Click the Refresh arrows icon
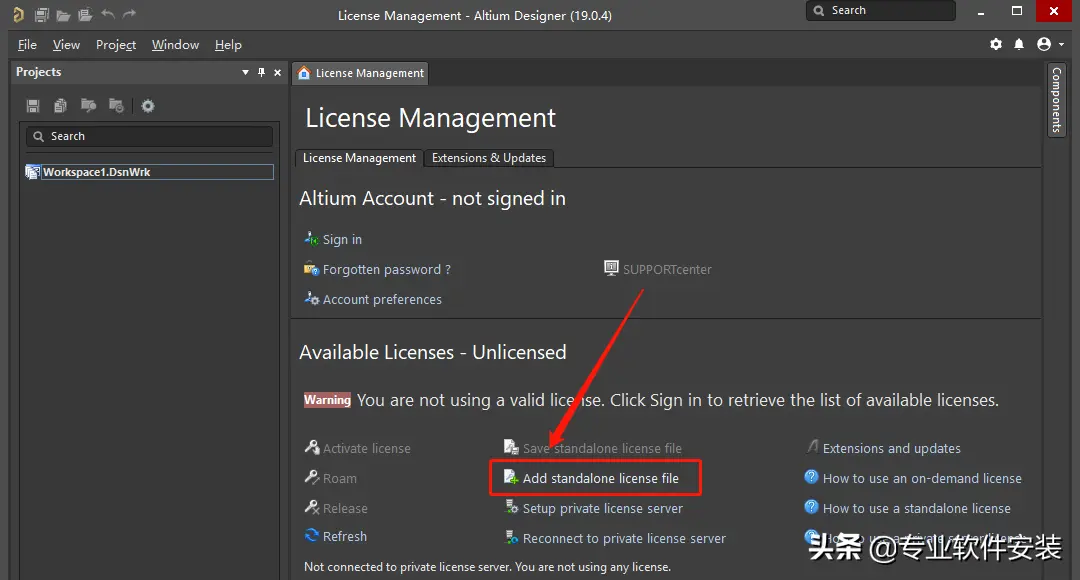The width and height of the screenshot is (1080, 580). point(311,535)
